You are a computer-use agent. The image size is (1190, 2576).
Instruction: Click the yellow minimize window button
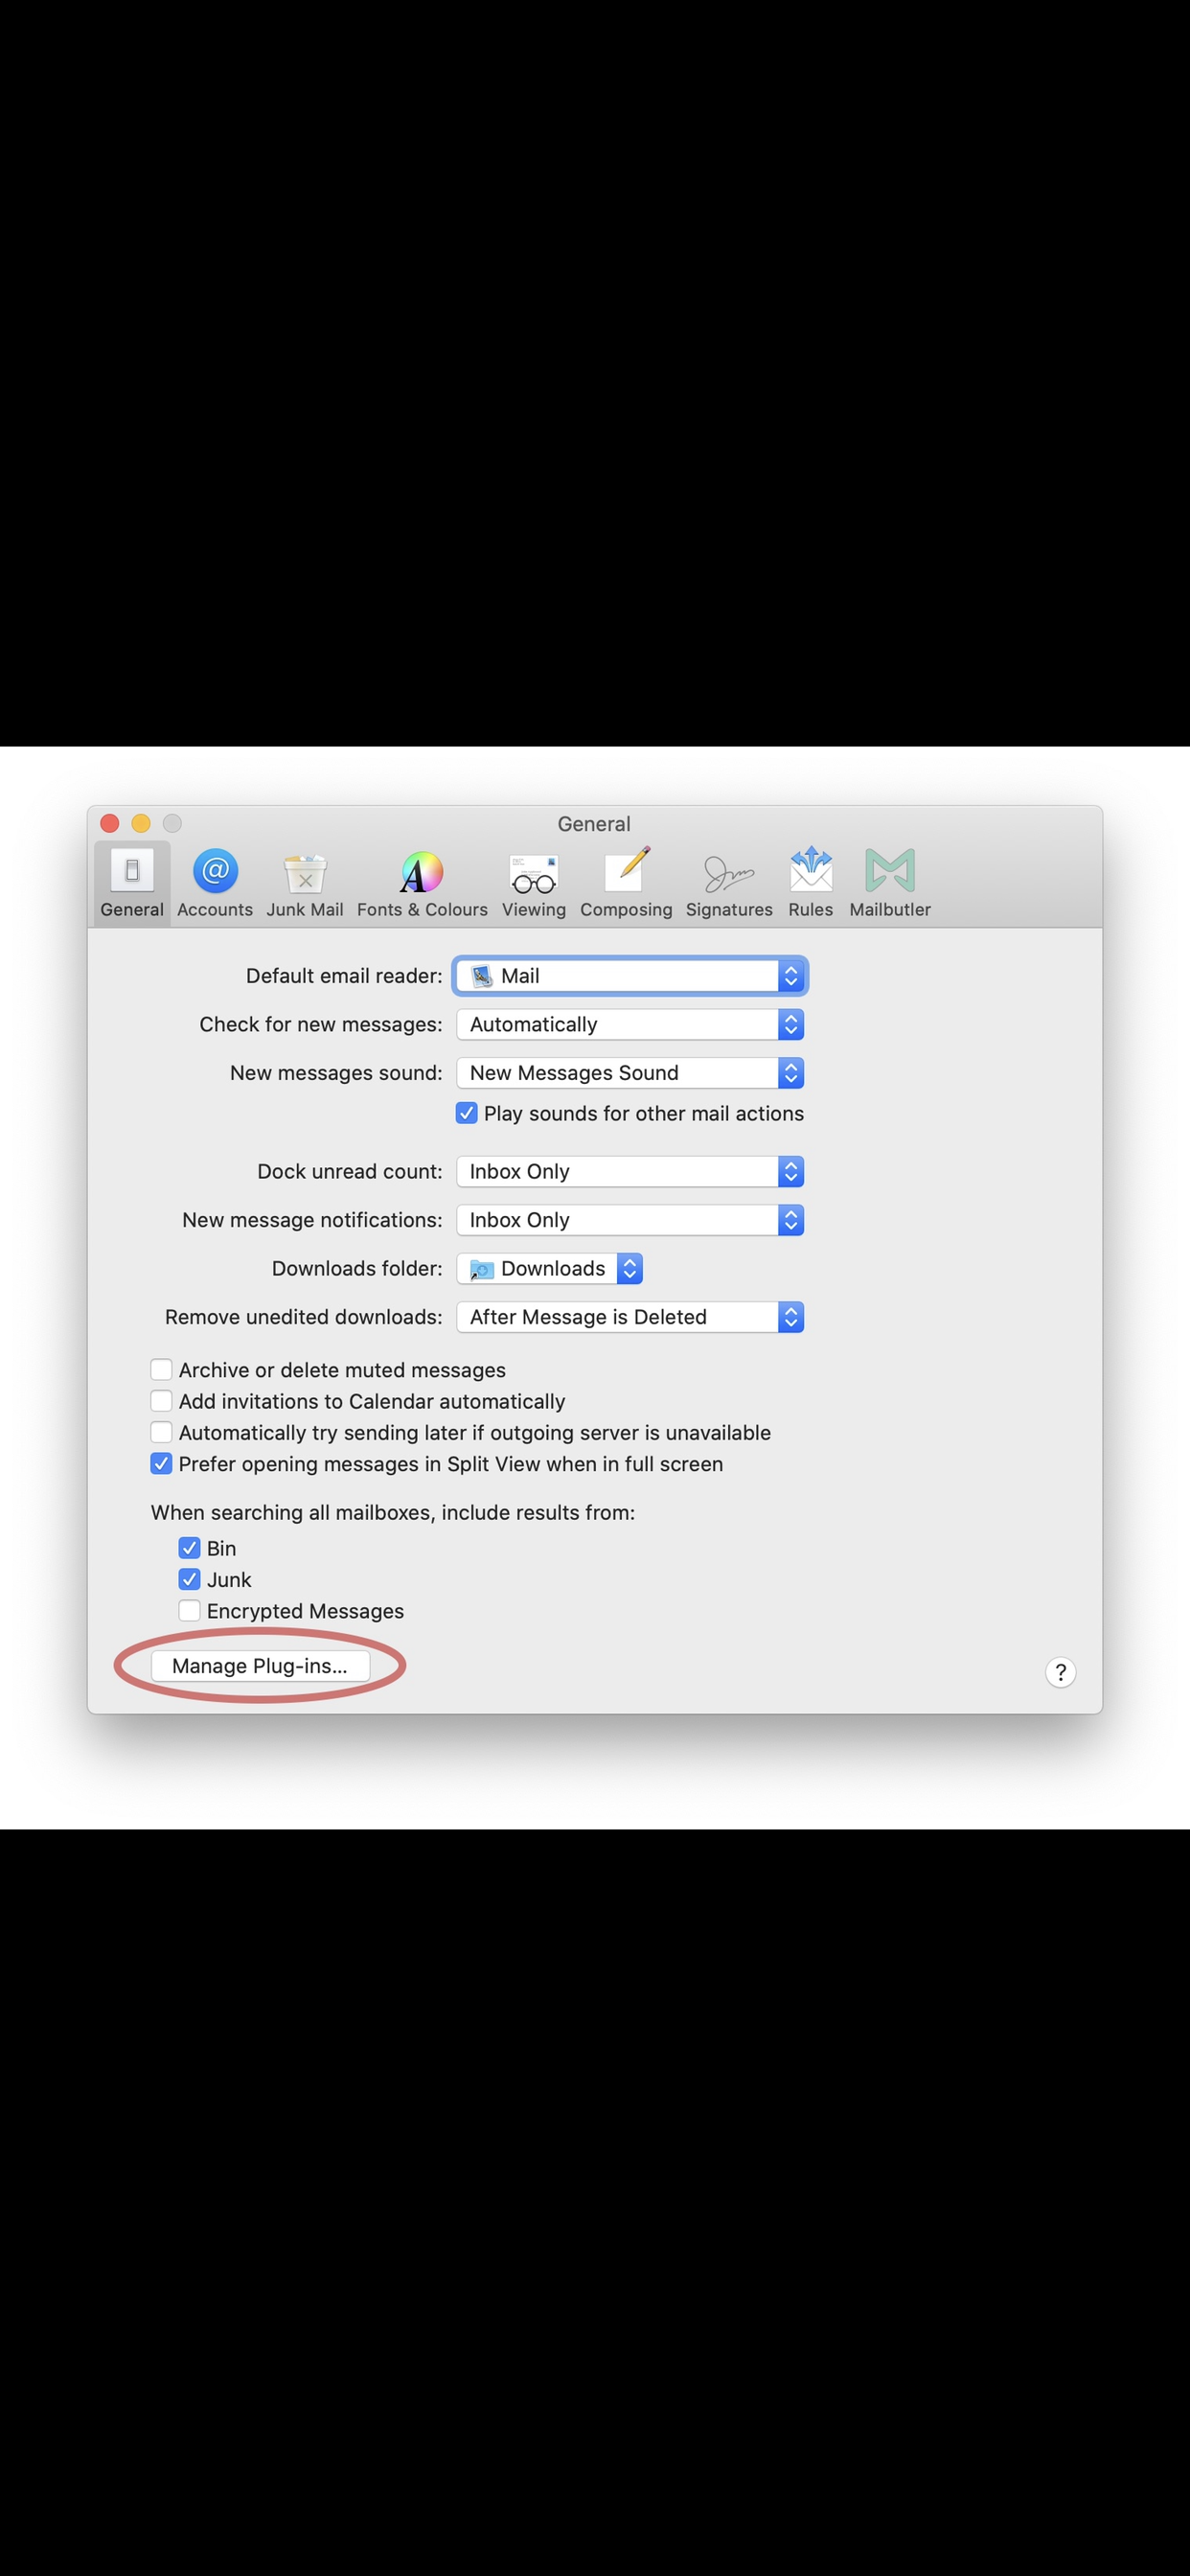click(141, 823)
